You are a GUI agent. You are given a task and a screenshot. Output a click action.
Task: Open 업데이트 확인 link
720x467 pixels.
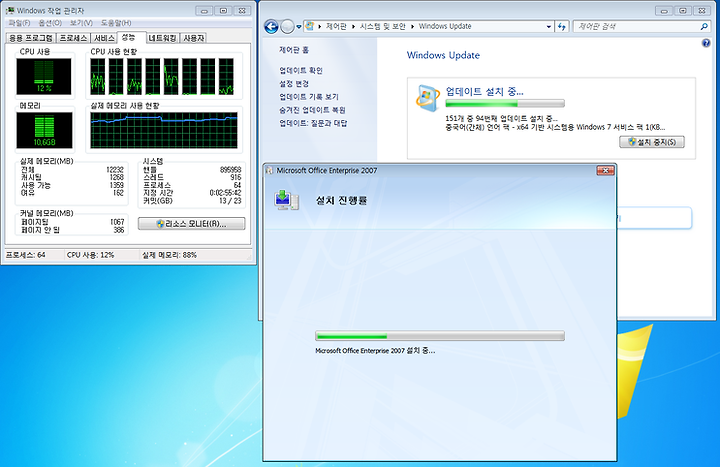point(301,70)
